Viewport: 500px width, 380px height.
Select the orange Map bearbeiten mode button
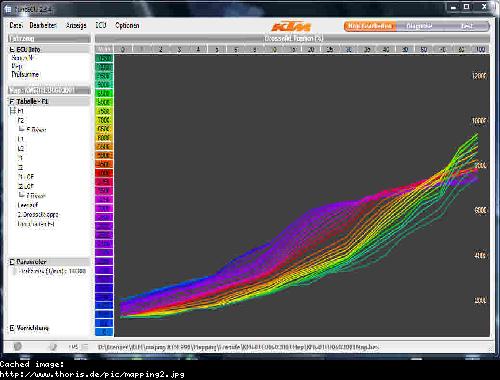point(370,26)
